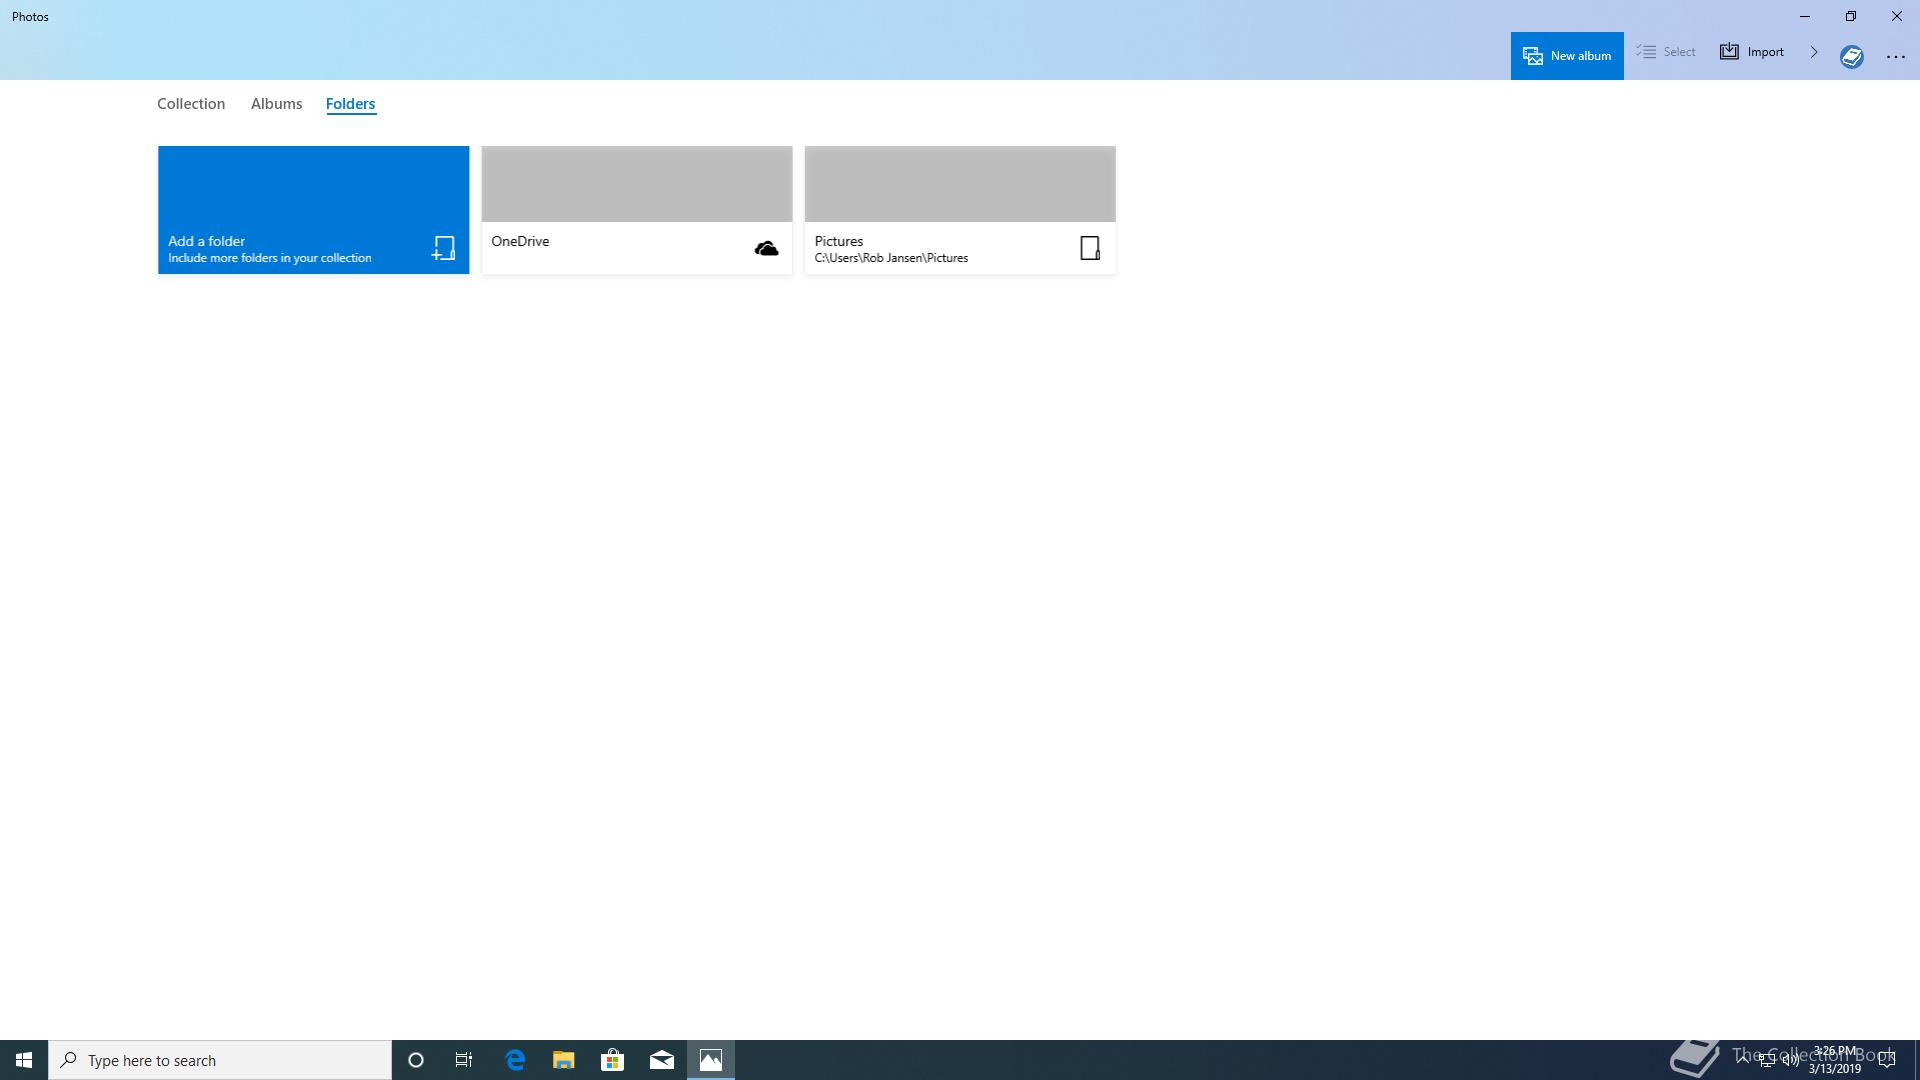Open the three-dot See more menu
The image size is (1920, 1080).
coord(1896,57)
